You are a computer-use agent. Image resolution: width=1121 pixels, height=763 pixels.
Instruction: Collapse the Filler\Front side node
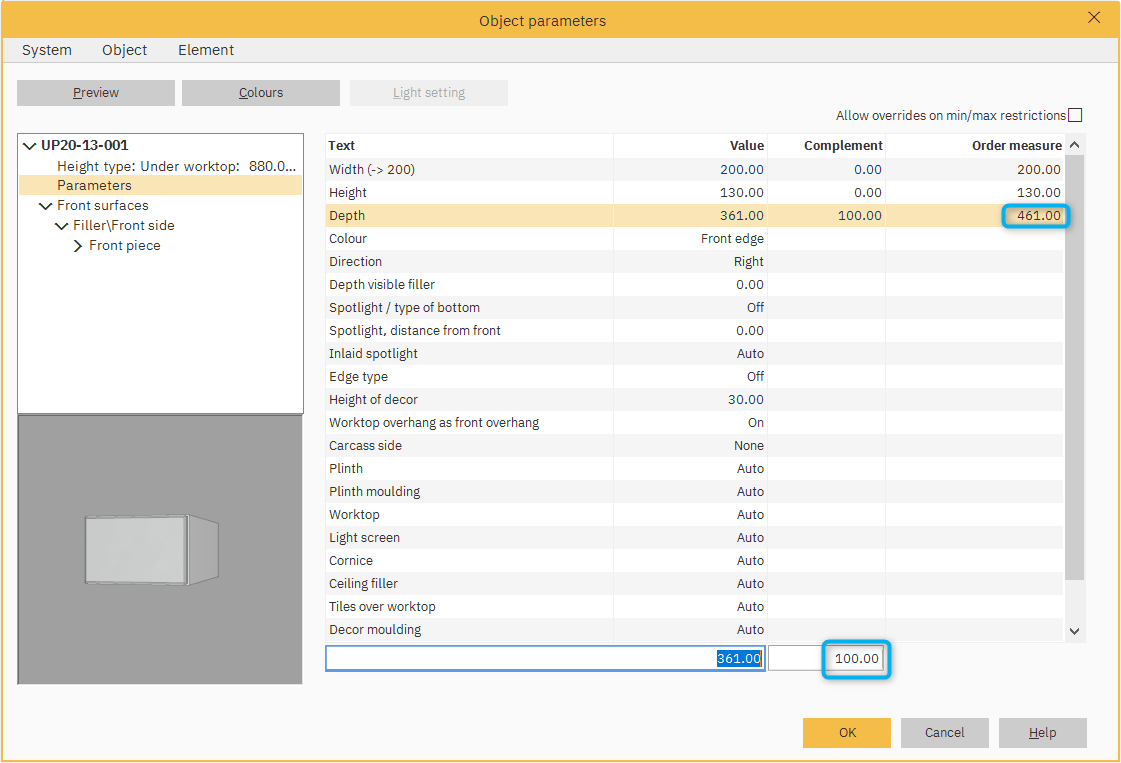pos(62,226)
